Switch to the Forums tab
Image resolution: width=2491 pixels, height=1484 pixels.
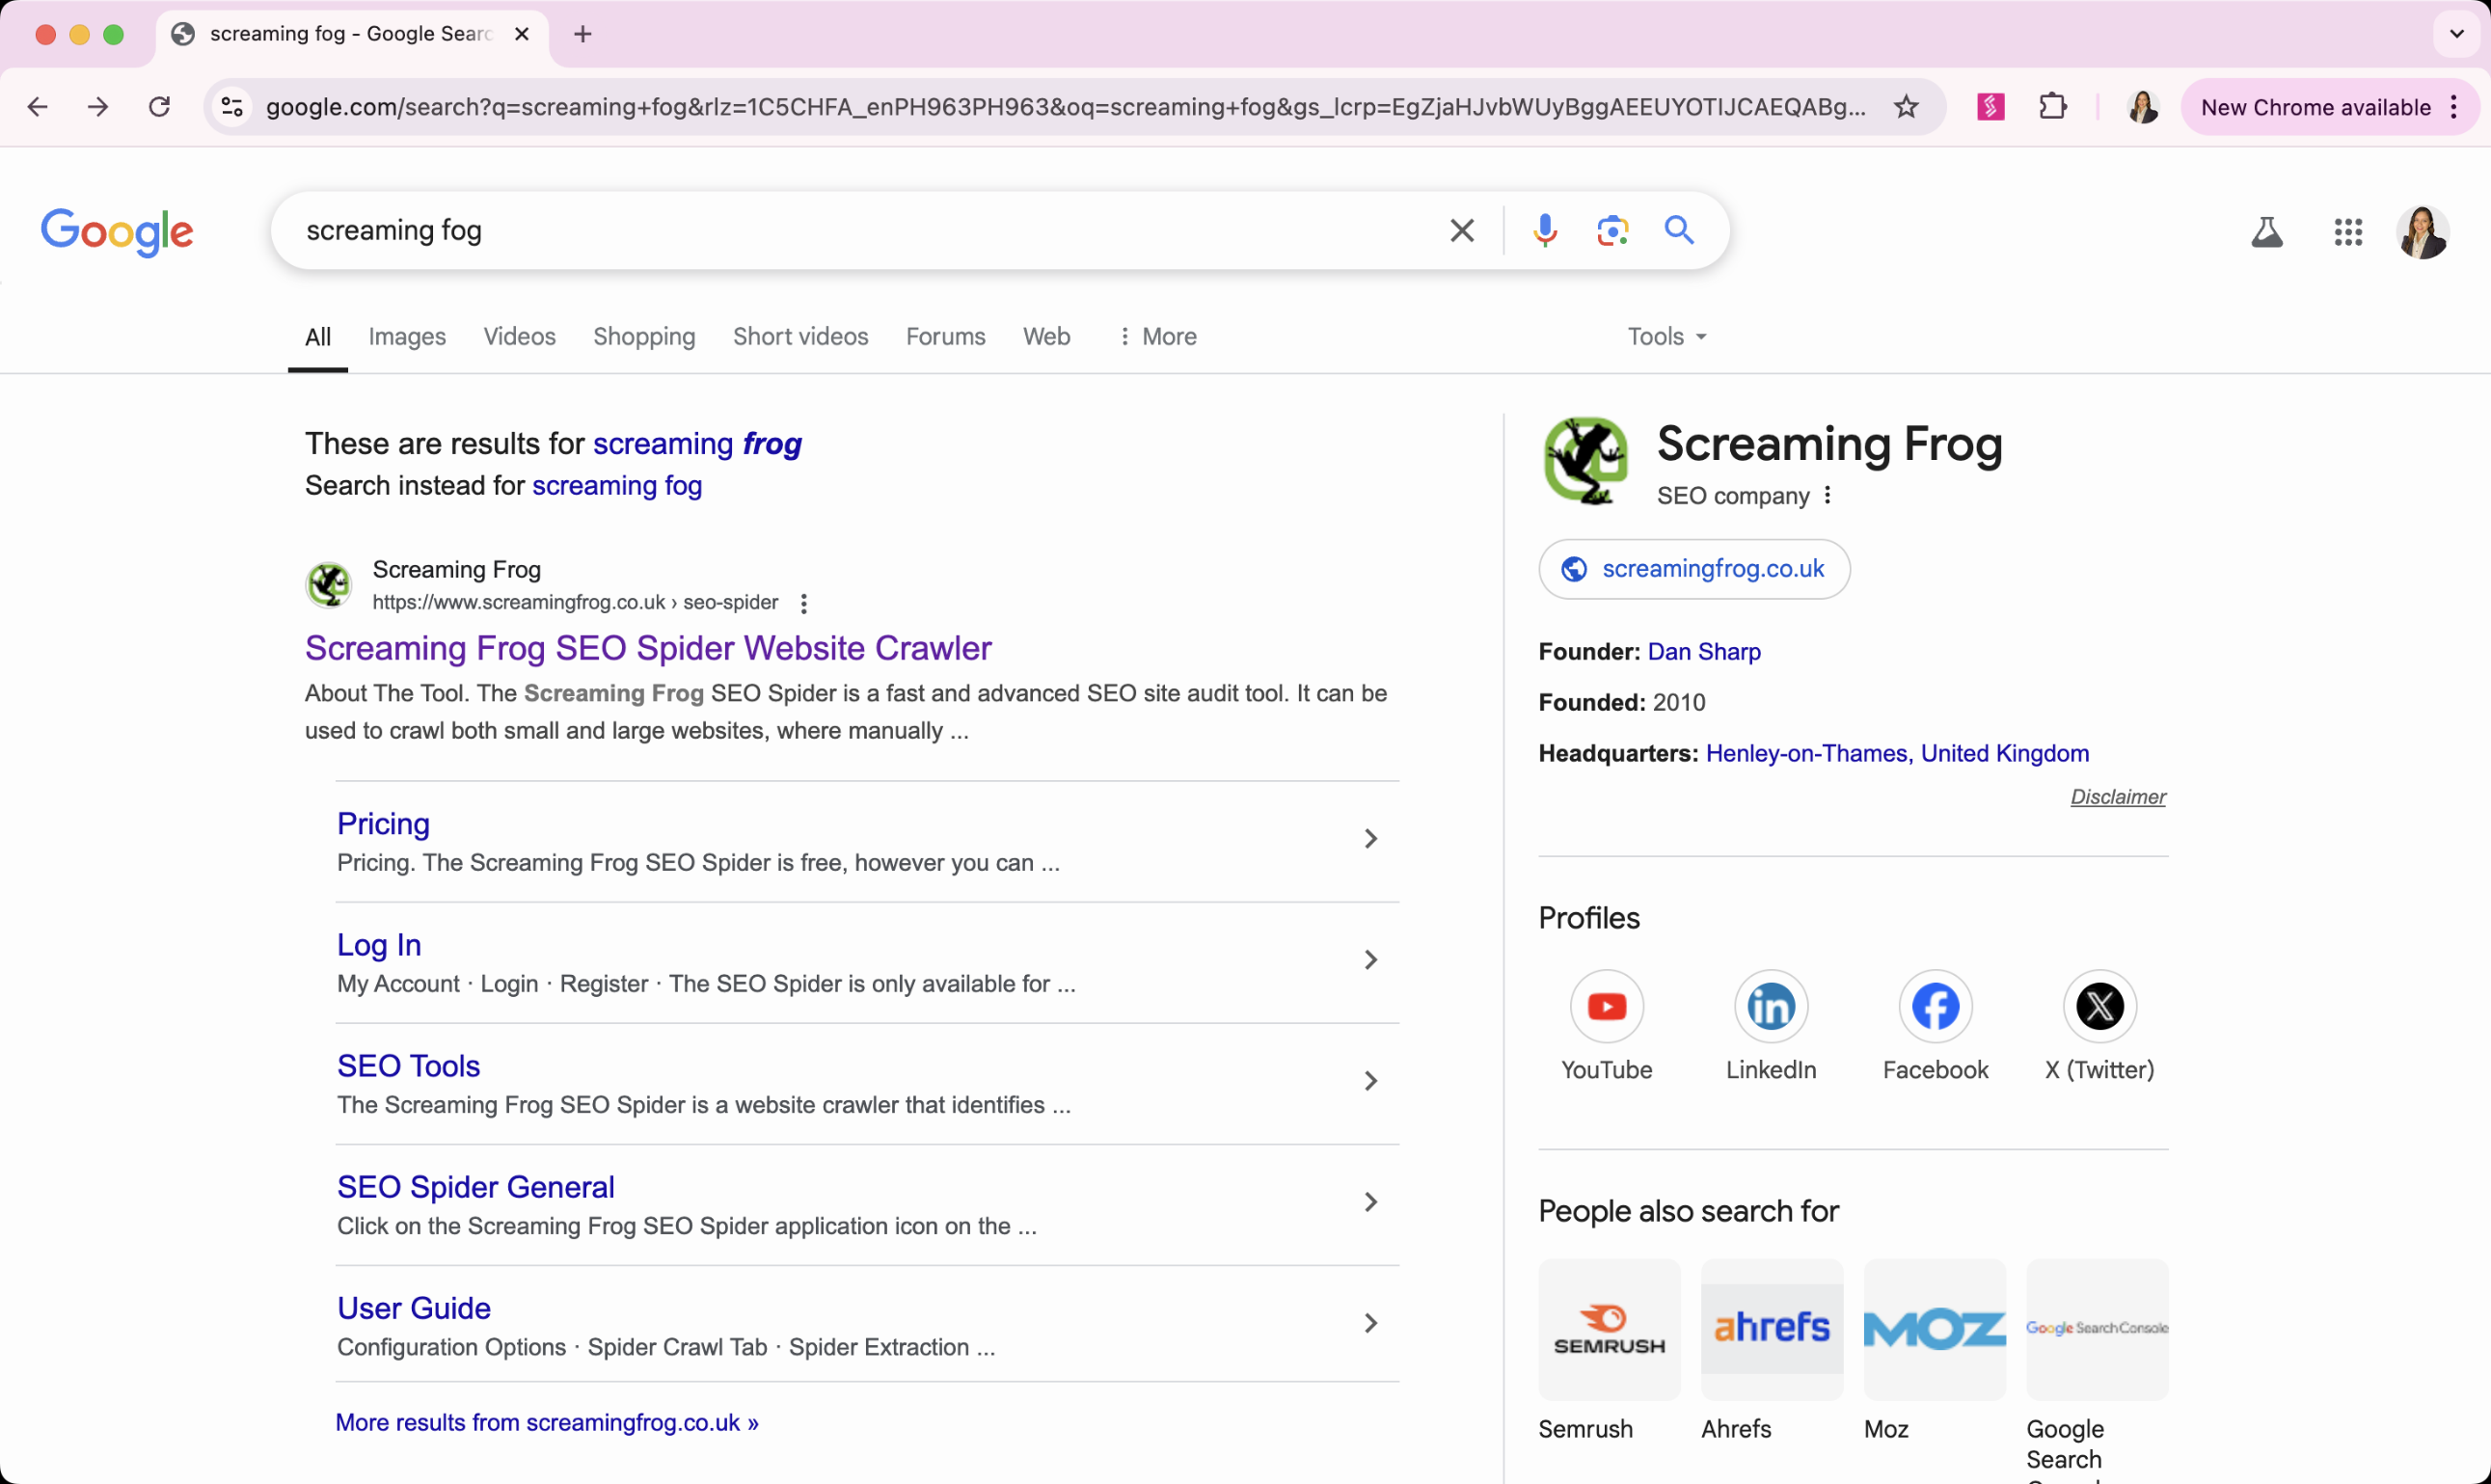click(x=945, y=337)
